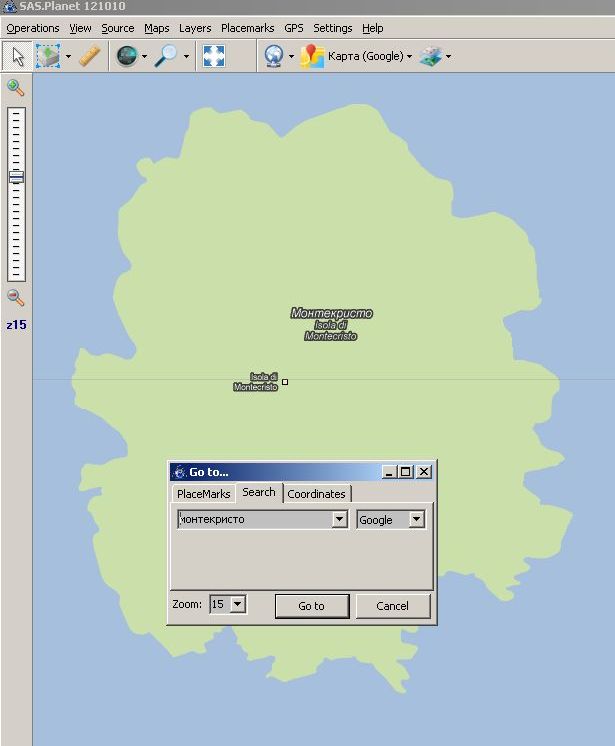Click the selection manager tool icon
615x746 pixels.
coord(48,57)
